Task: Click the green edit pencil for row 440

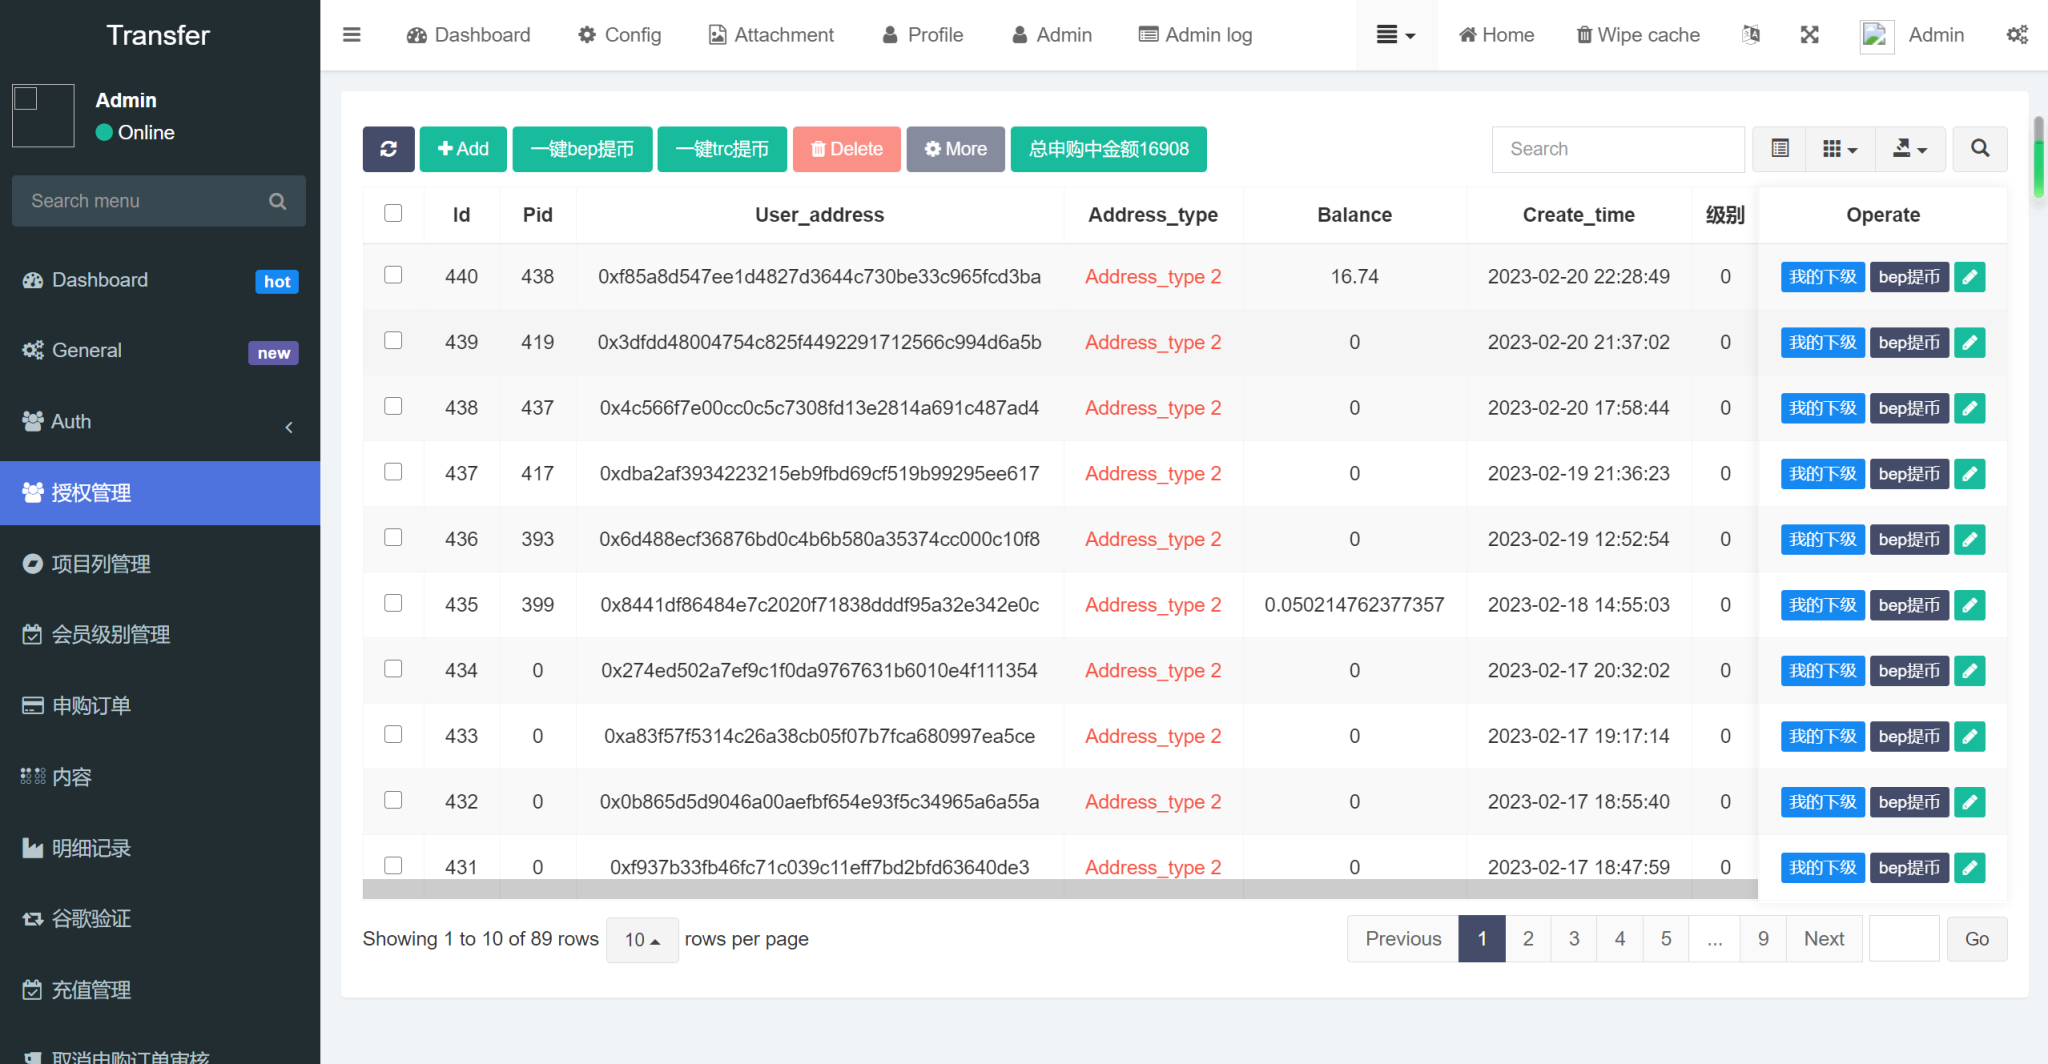Action: (1969, 277)
